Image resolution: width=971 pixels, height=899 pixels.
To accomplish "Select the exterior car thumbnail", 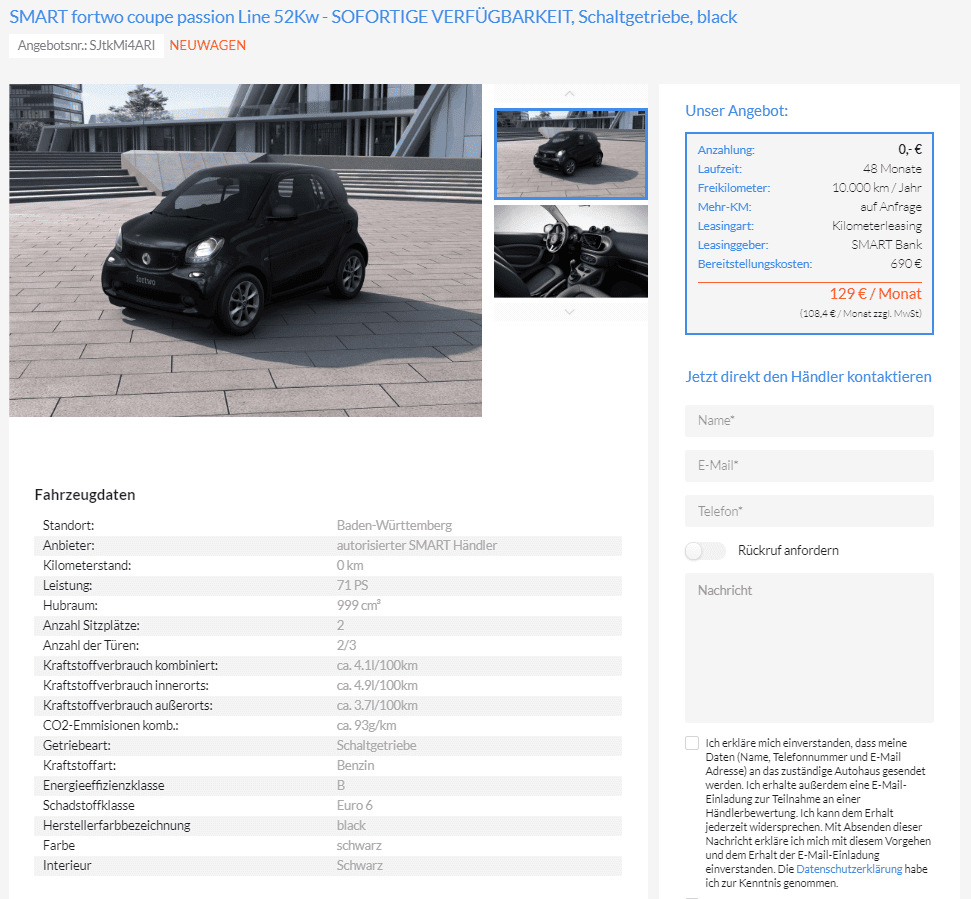I will (x=570, y=154).
